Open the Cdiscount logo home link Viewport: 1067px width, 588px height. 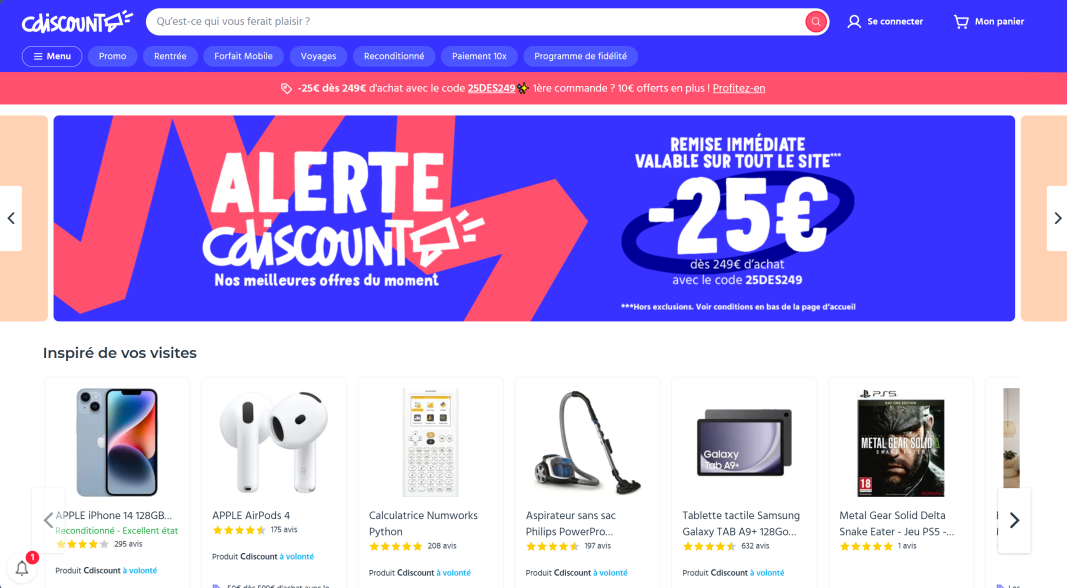pyautogui.click(x=77, y=22)
